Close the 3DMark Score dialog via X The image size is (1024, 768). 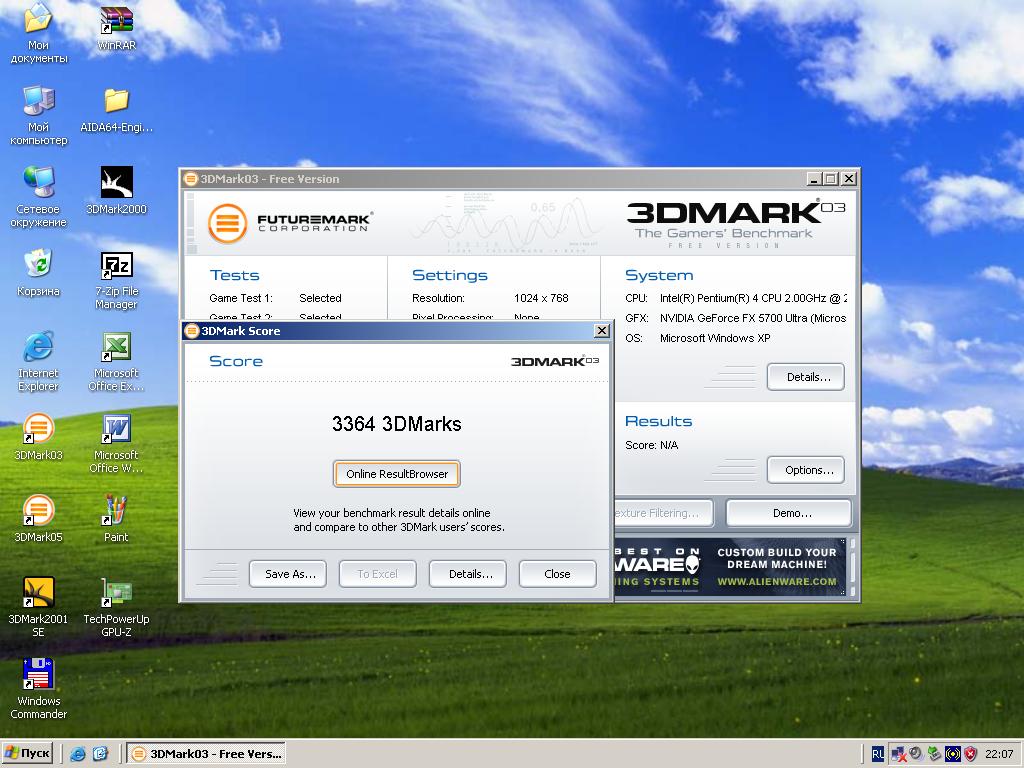[602, 331]
